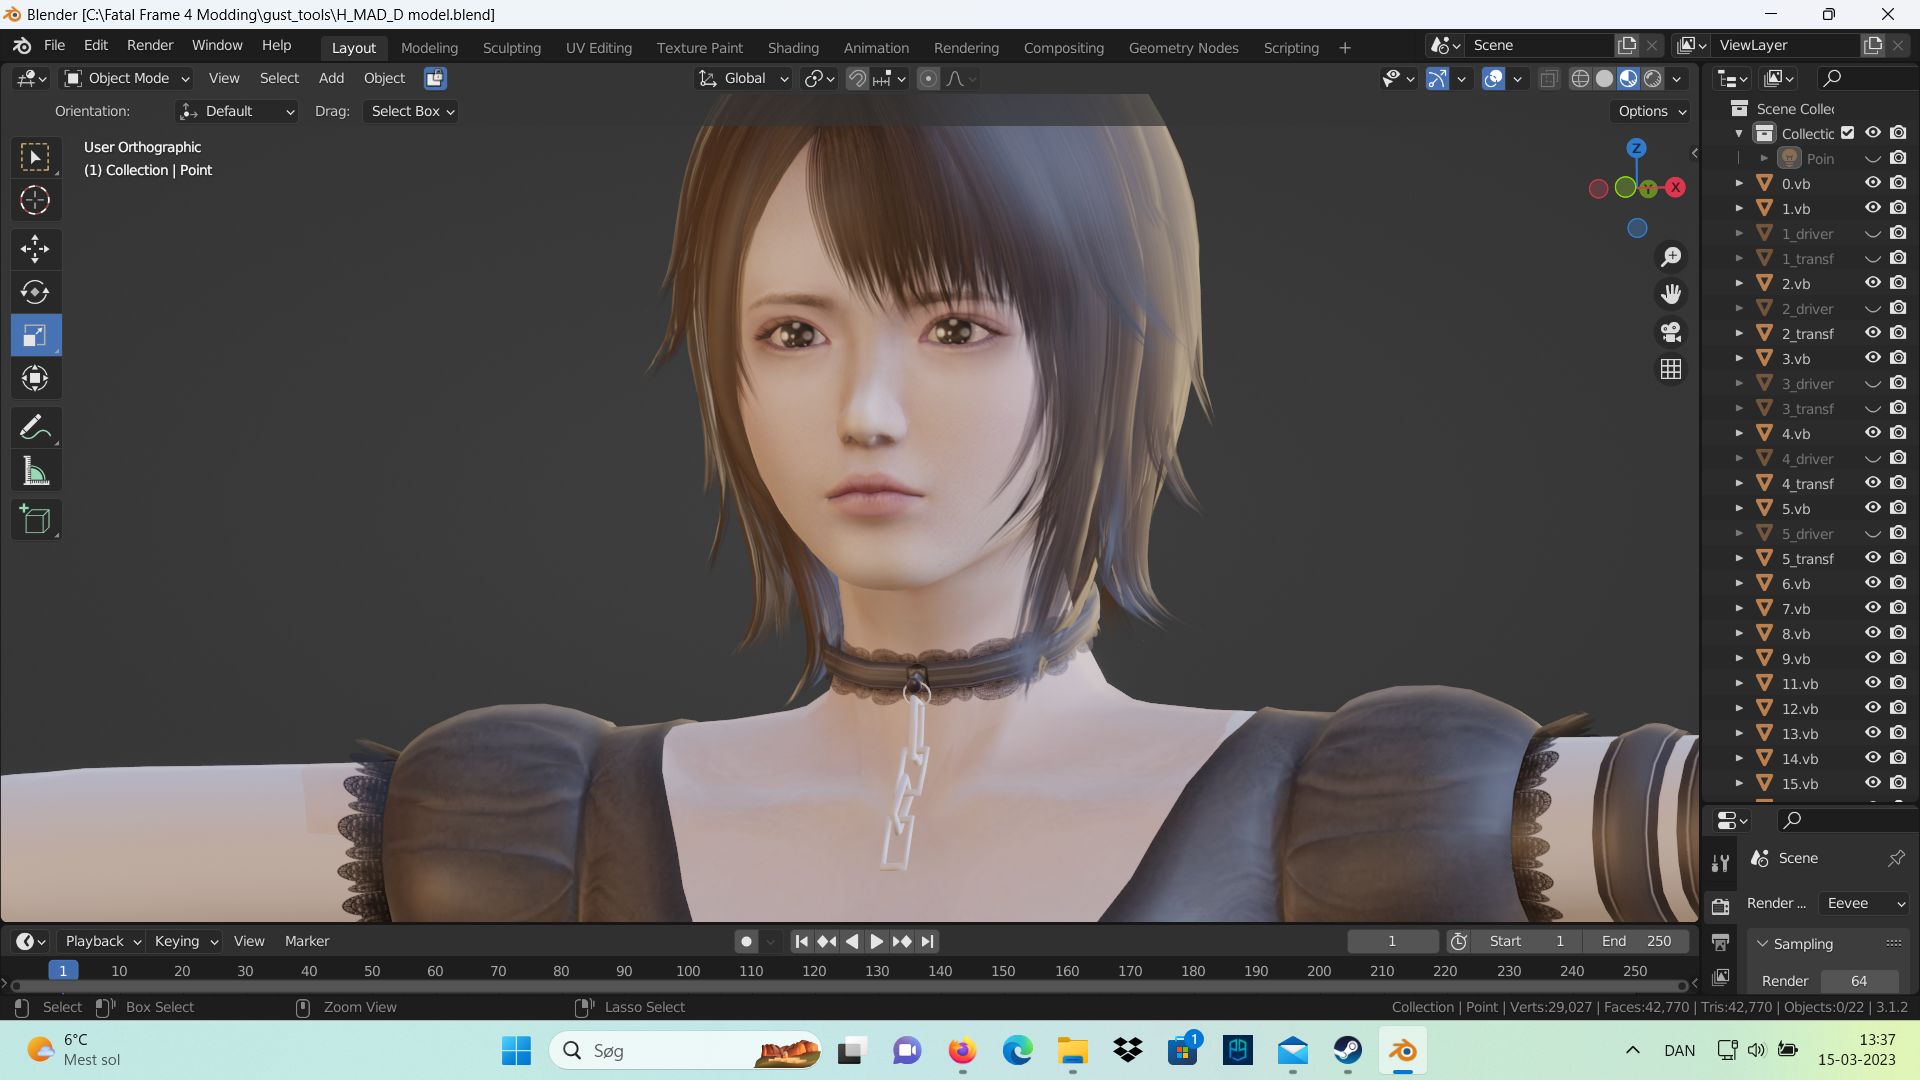Choose the Measure tool
The image size is (1920, 1080).
tap(35, 472)
